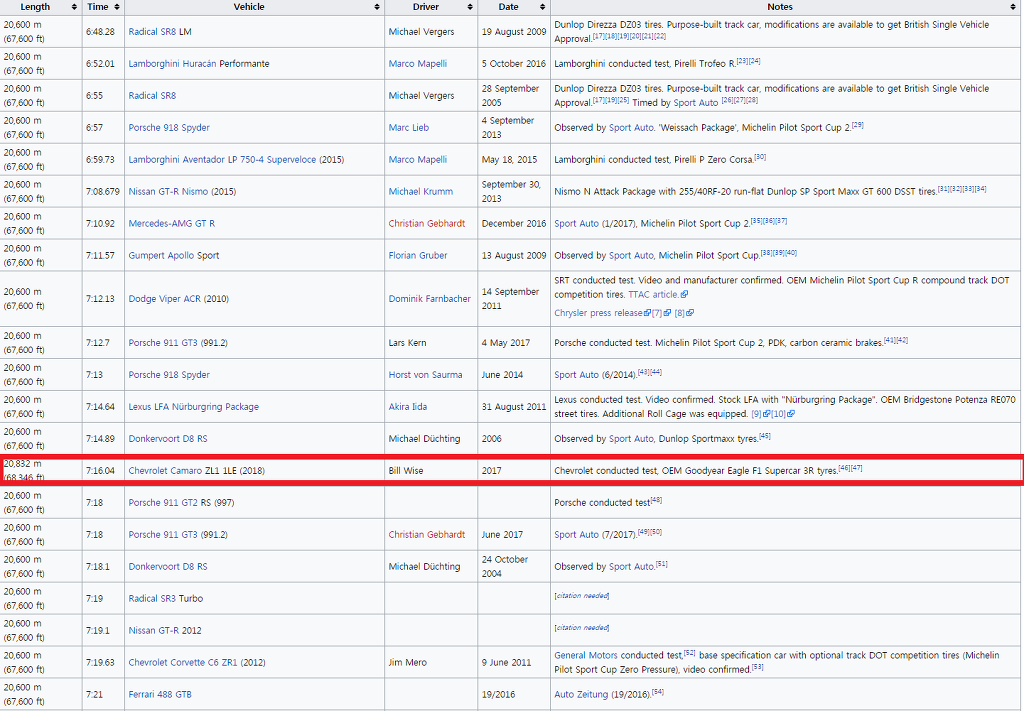Sort table by the Notes column arrows

point(1014,7)
